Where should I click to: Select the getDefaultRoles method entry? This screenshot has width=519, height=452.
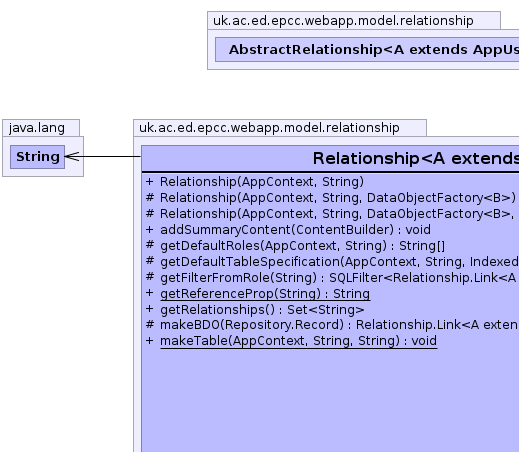(302, 246)
